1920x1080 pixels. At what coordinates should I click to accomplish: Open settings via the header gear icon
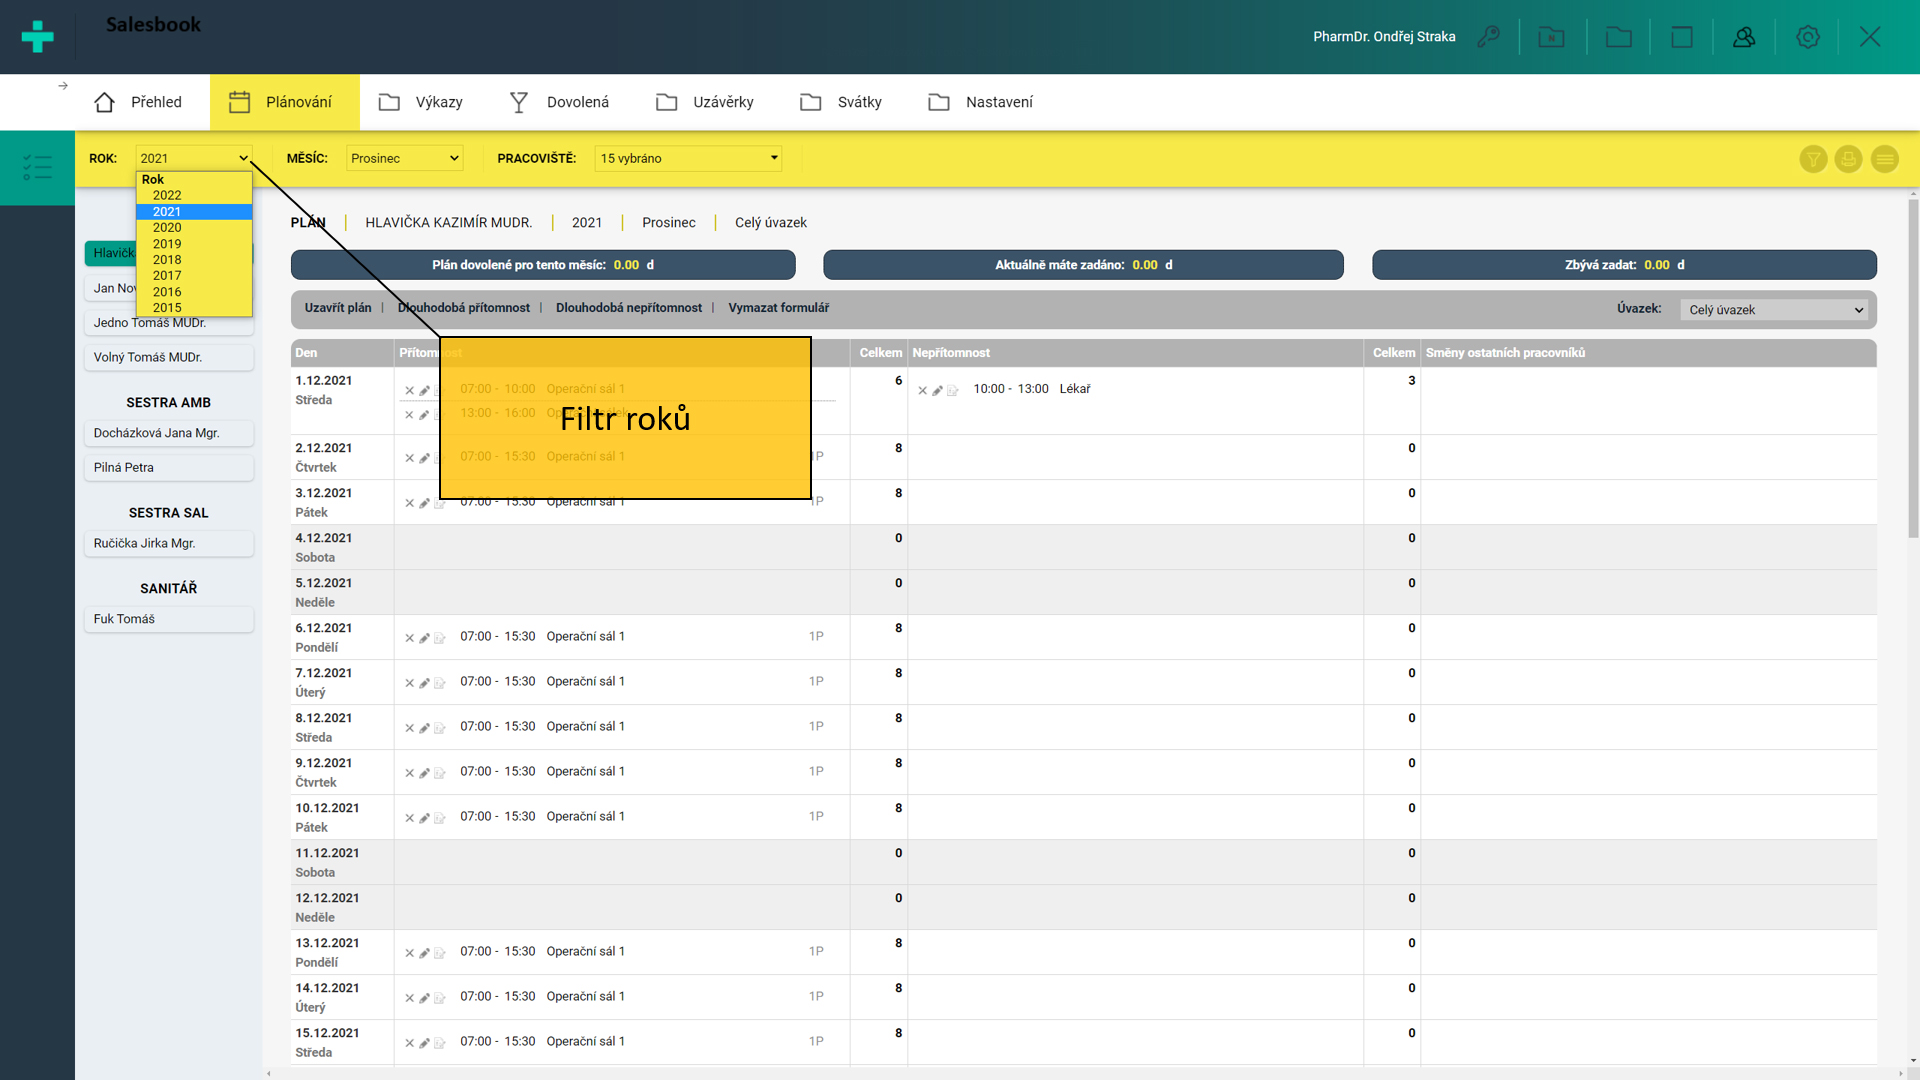pos(1807,37)
